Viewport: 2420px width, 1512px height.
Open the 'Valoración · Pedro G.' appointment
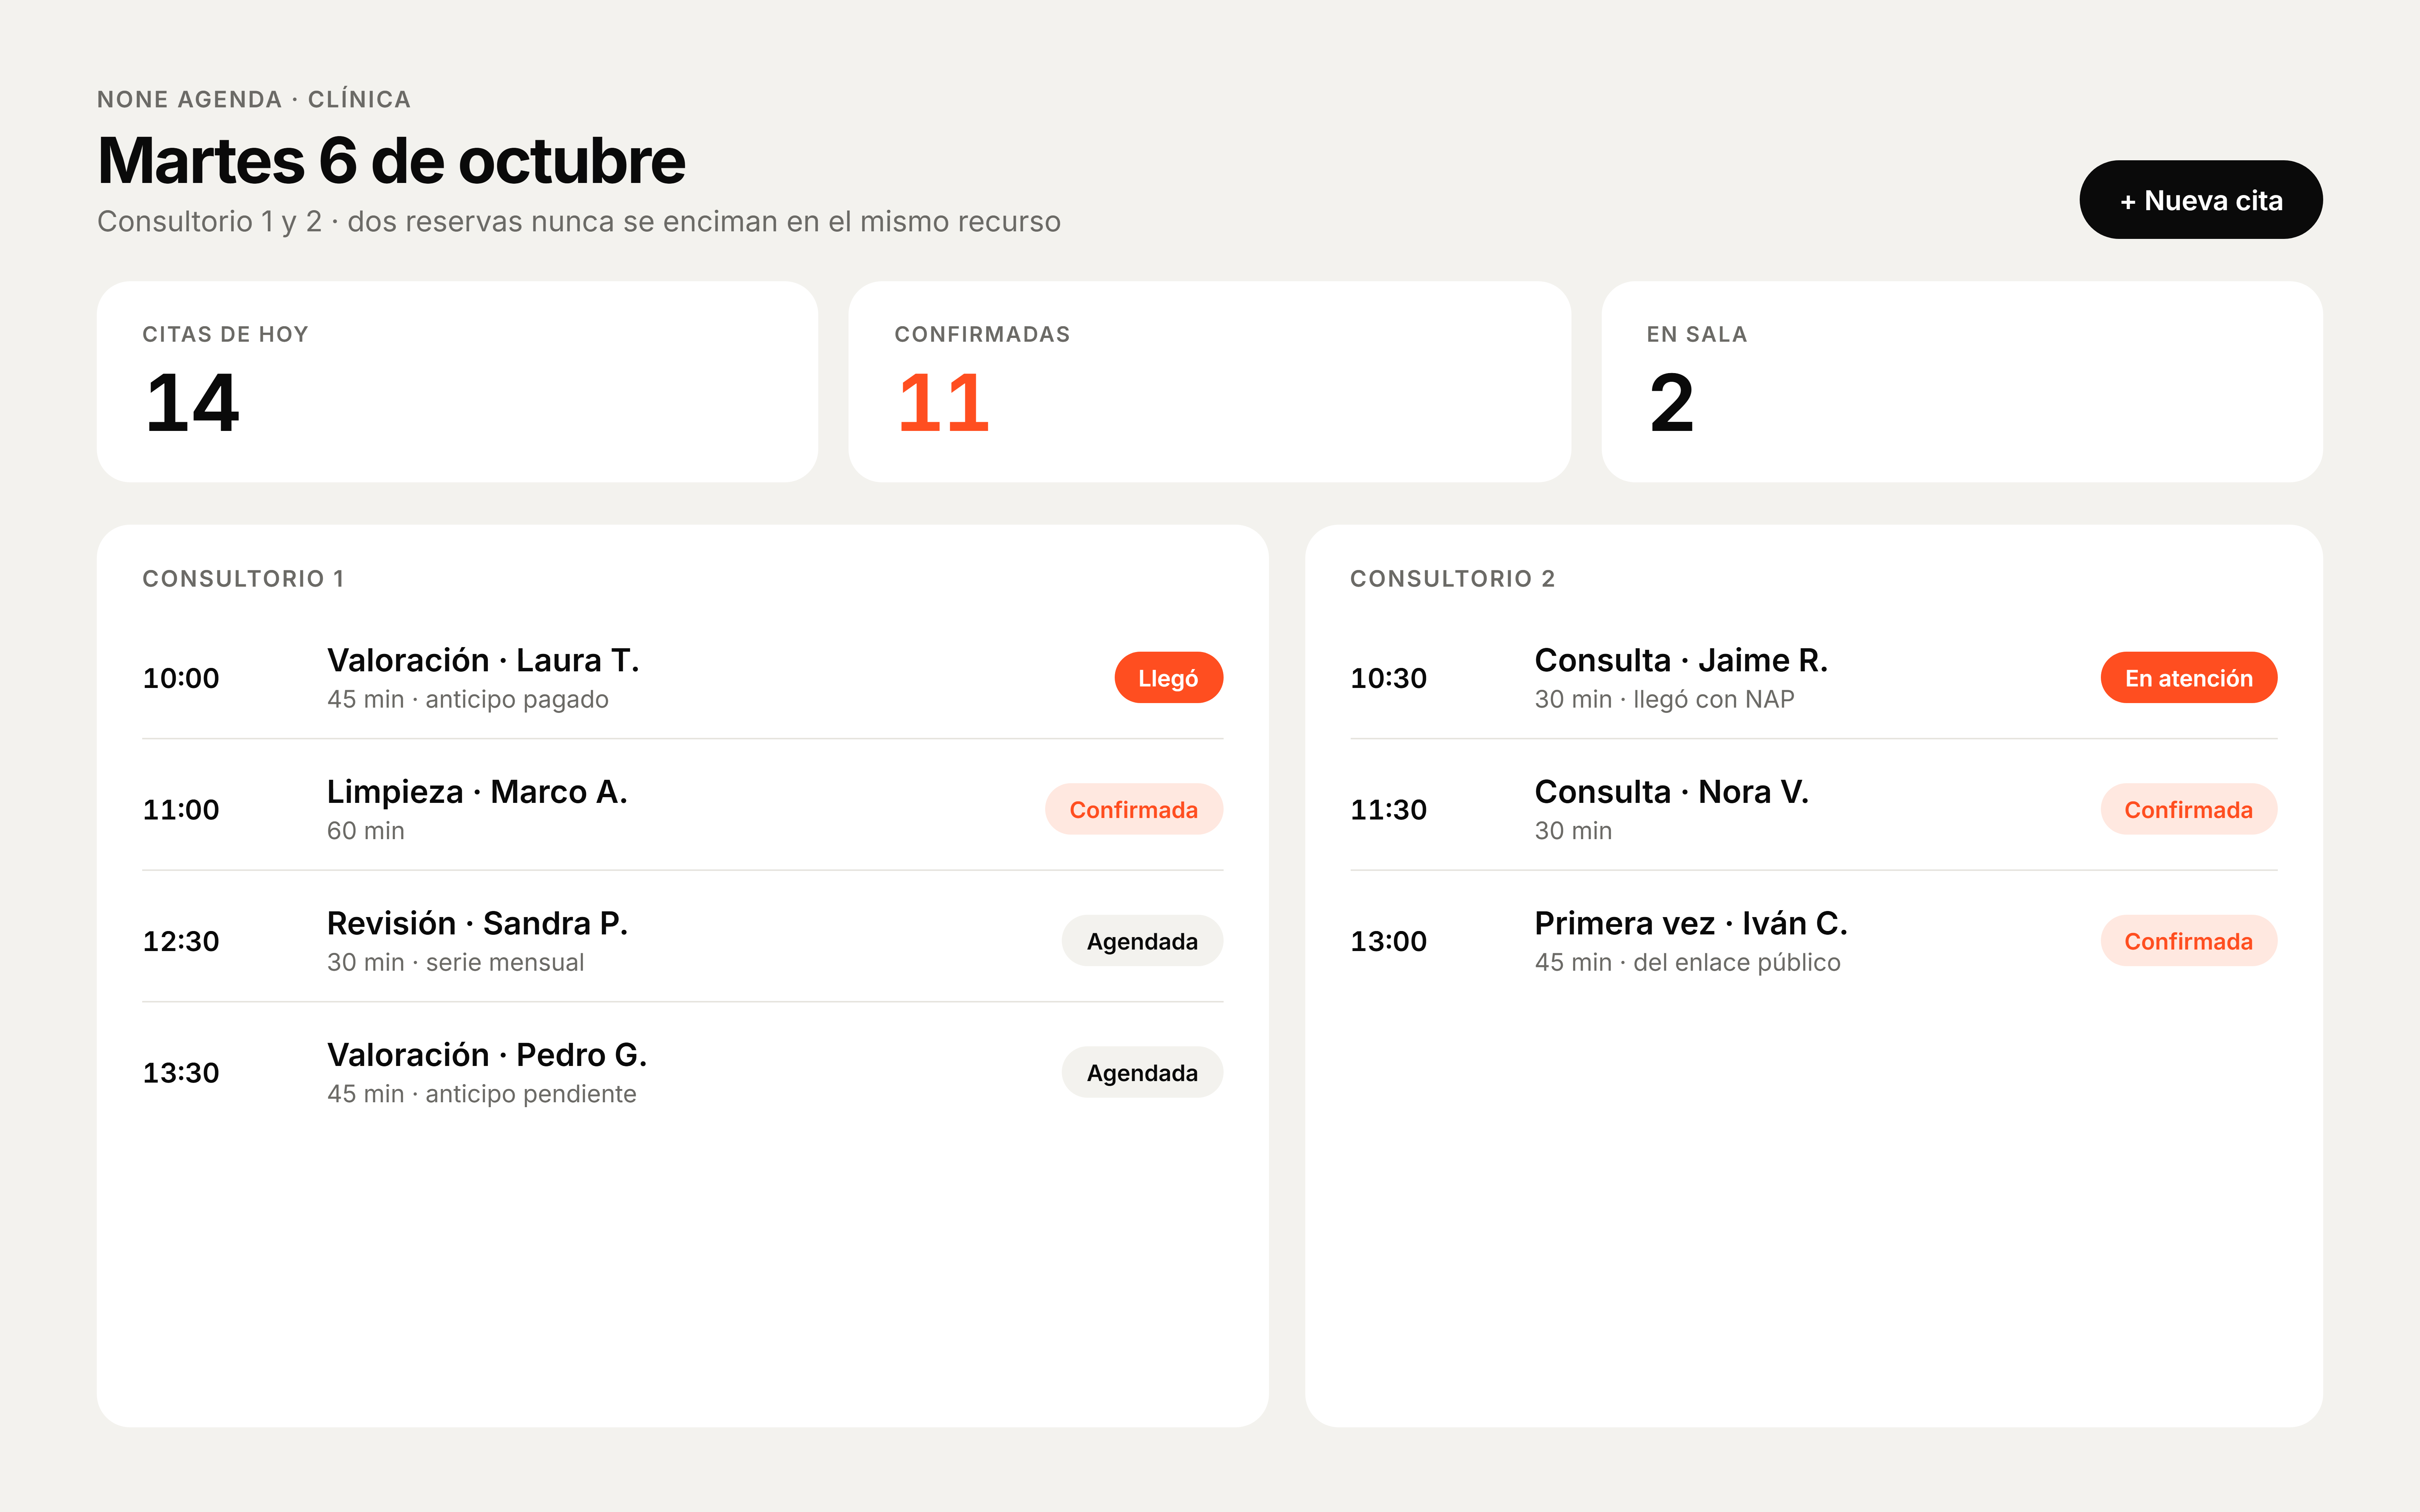pyautogui.click(x=683, y=1072)
